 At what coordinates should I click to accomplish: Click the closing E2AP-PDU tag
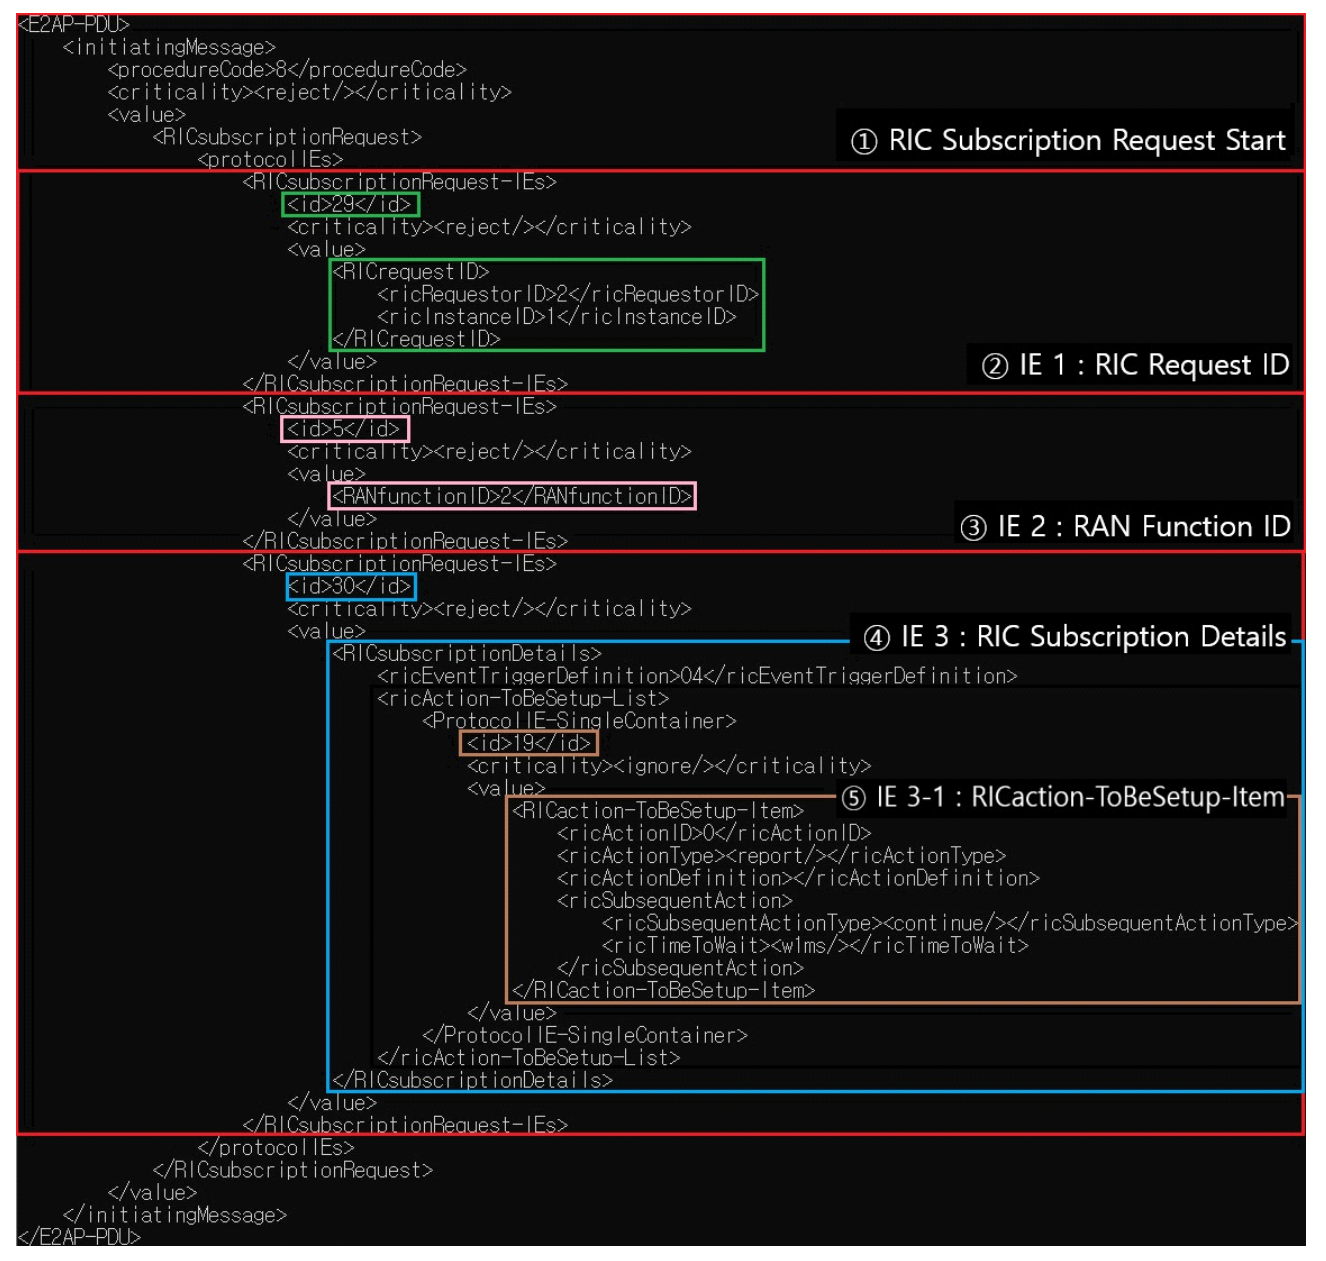coord(79,1237)
